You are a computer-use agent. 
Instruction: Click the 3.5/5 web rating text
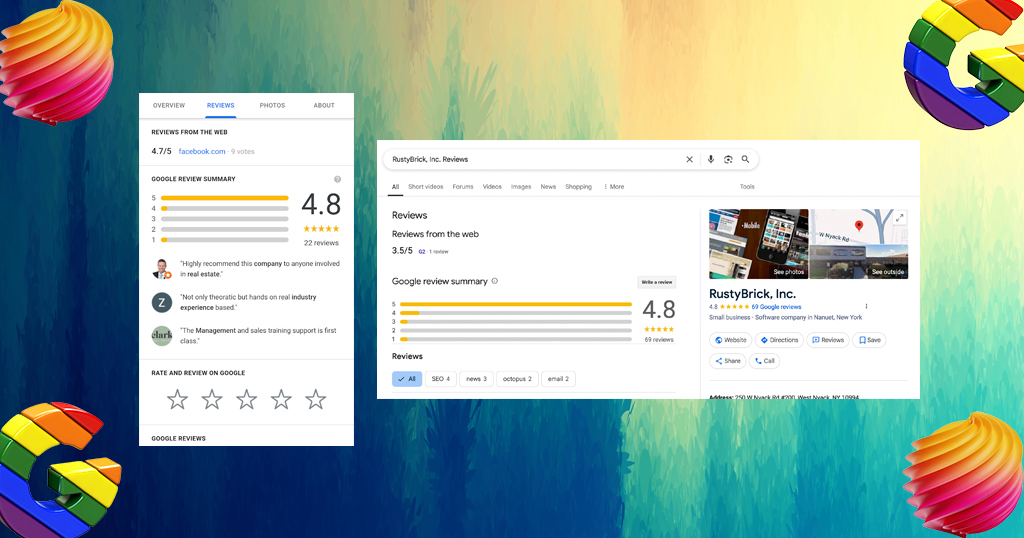[x=402, y=251]
